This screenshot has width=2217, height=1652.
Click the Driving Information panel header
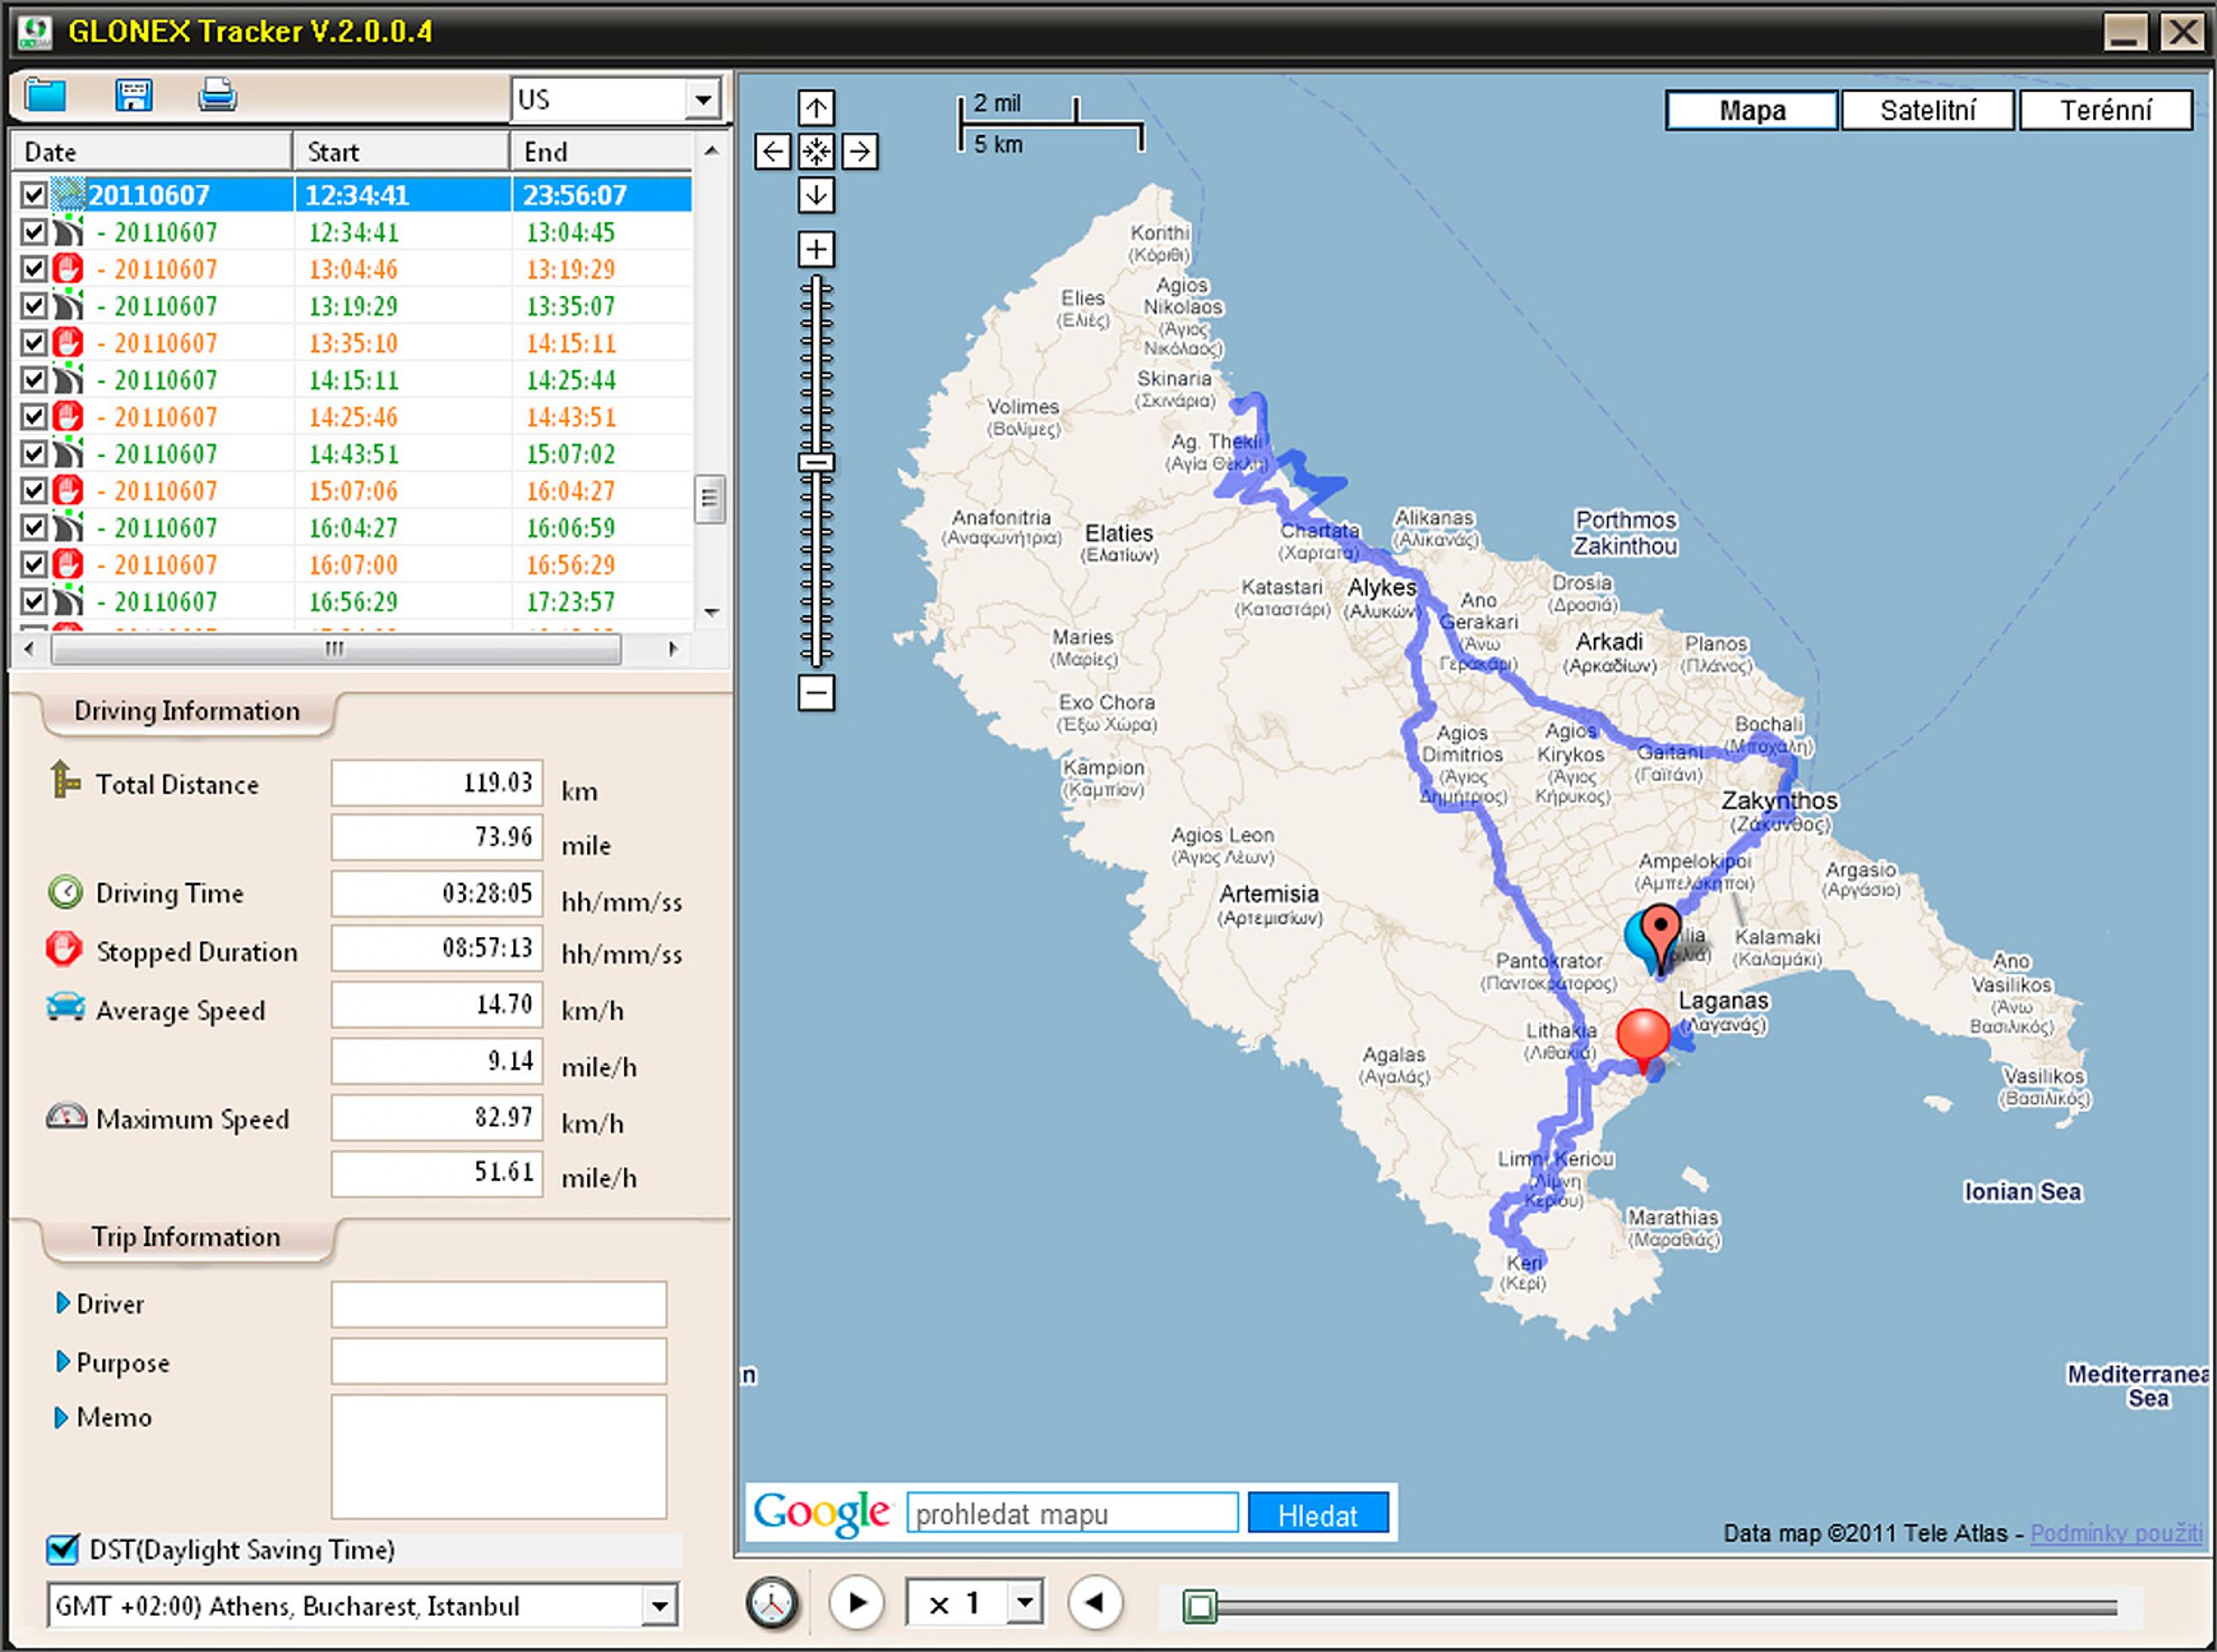coord(187,711)
